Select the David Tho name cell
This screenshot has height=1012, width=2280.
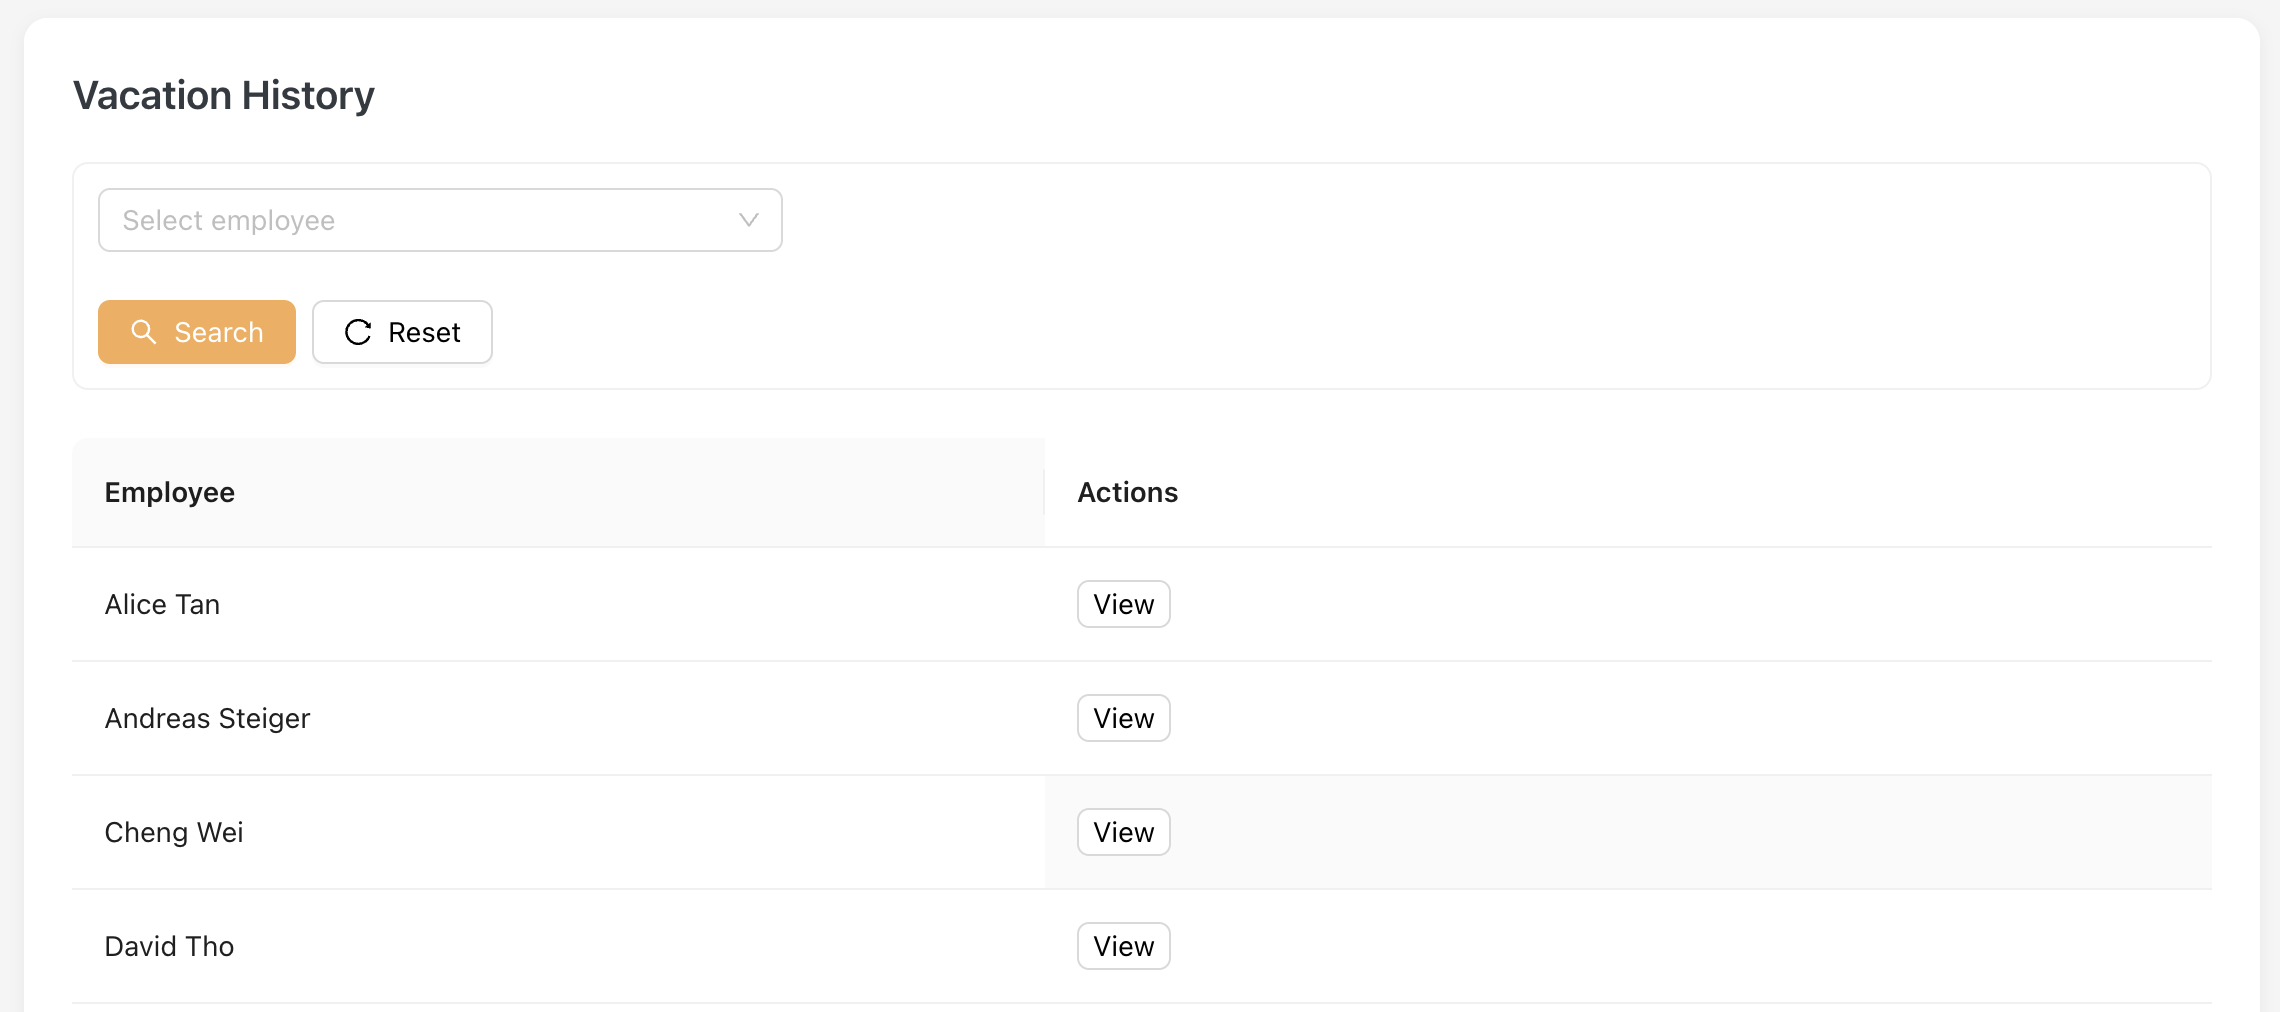coord(169,946)
